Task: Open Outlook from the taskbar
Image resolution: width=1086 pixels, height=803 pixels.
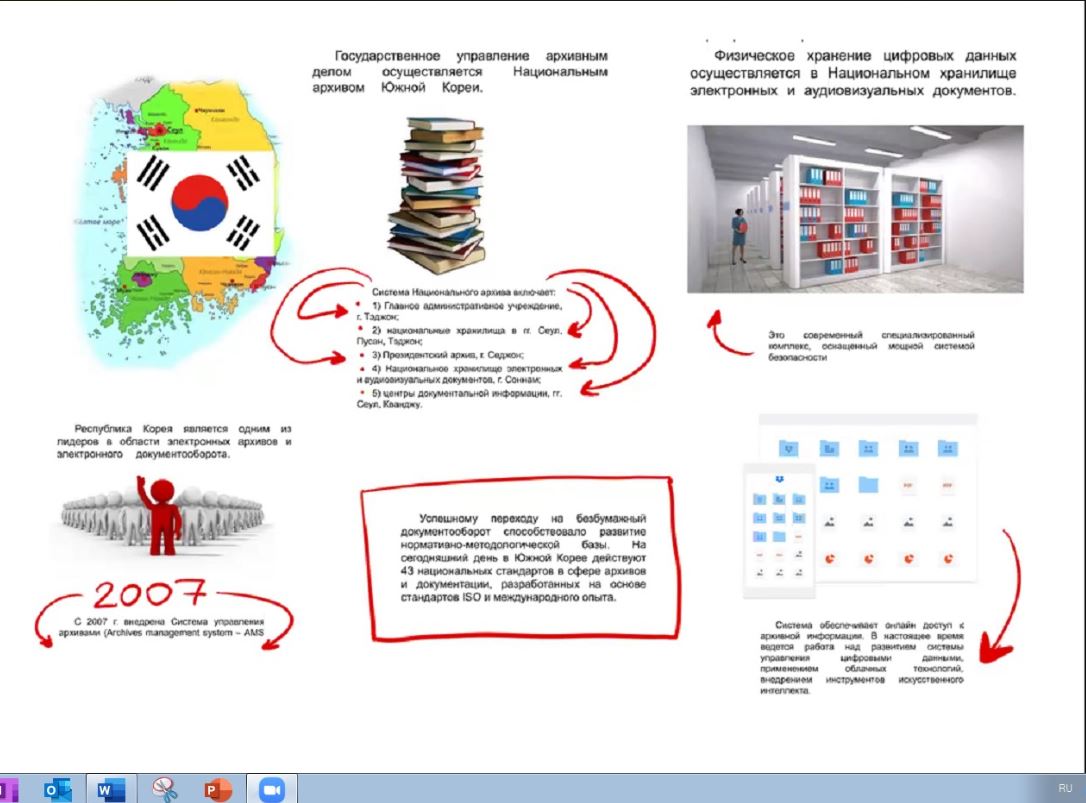Action: [57, 789]
